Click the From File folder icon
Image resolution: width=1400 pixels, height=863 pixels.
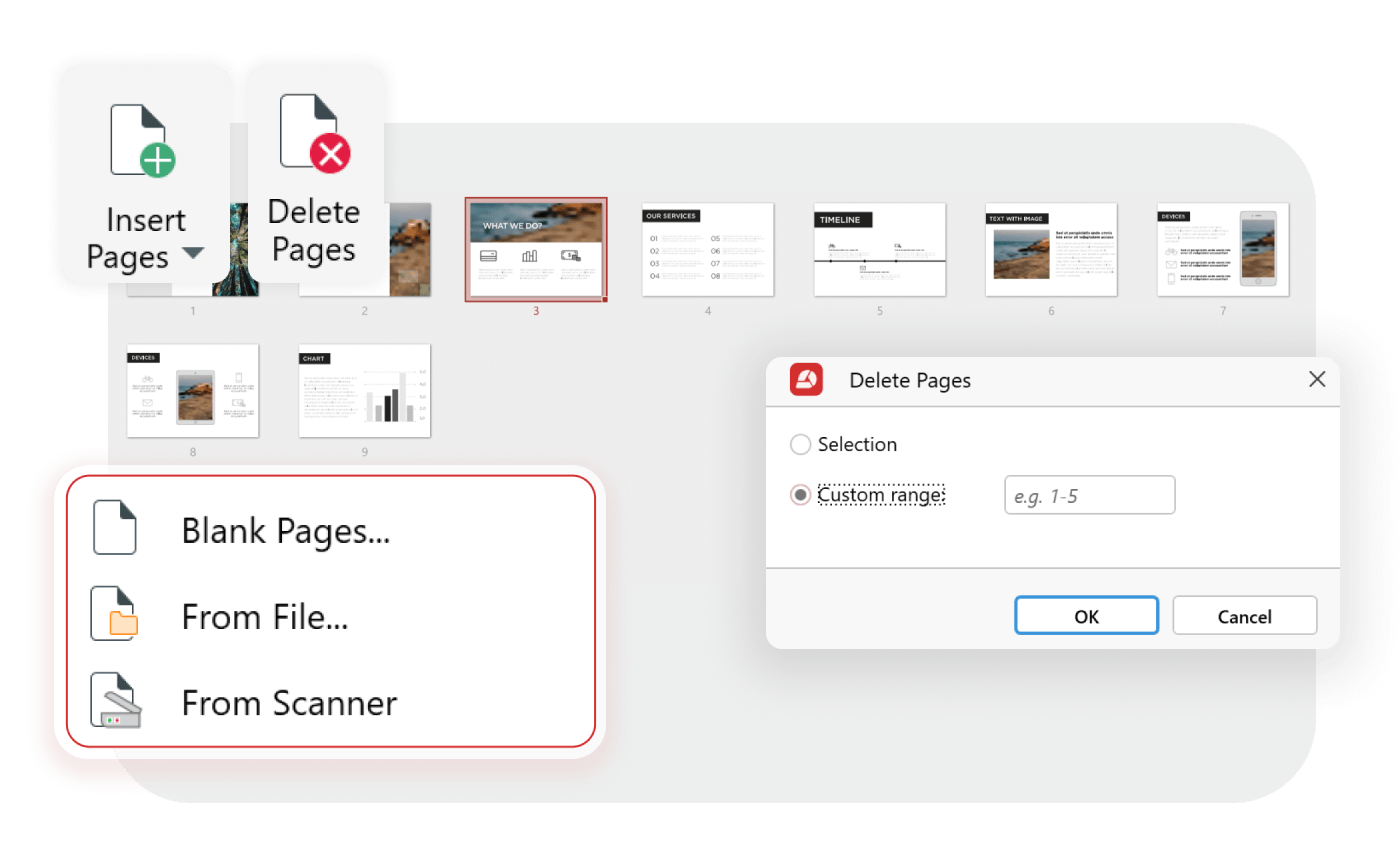click(x=115, y=614)
